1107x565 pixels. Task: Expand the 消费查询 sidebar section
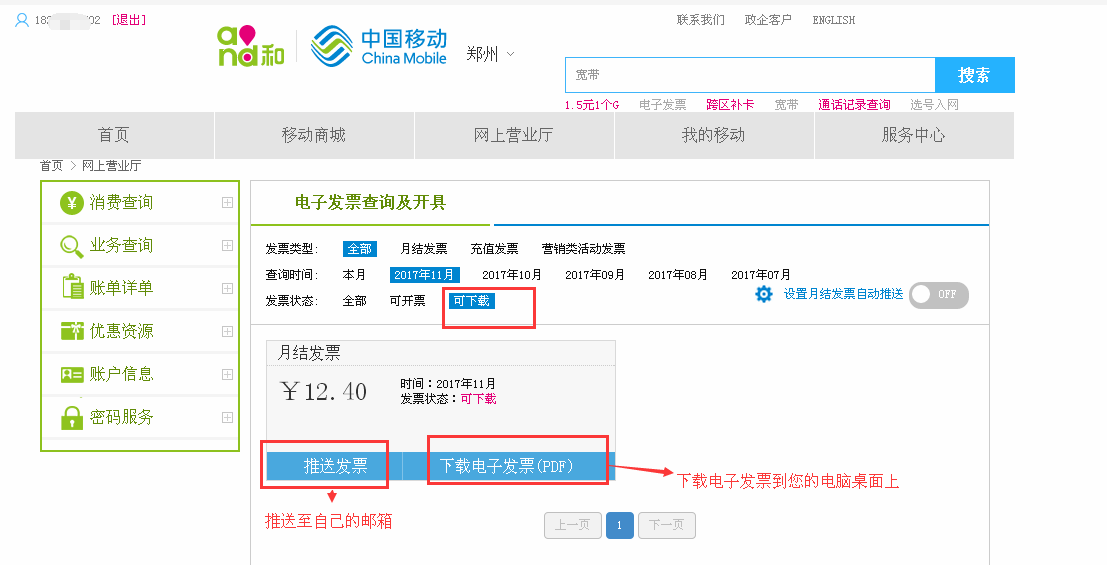[x=227, y=203]
